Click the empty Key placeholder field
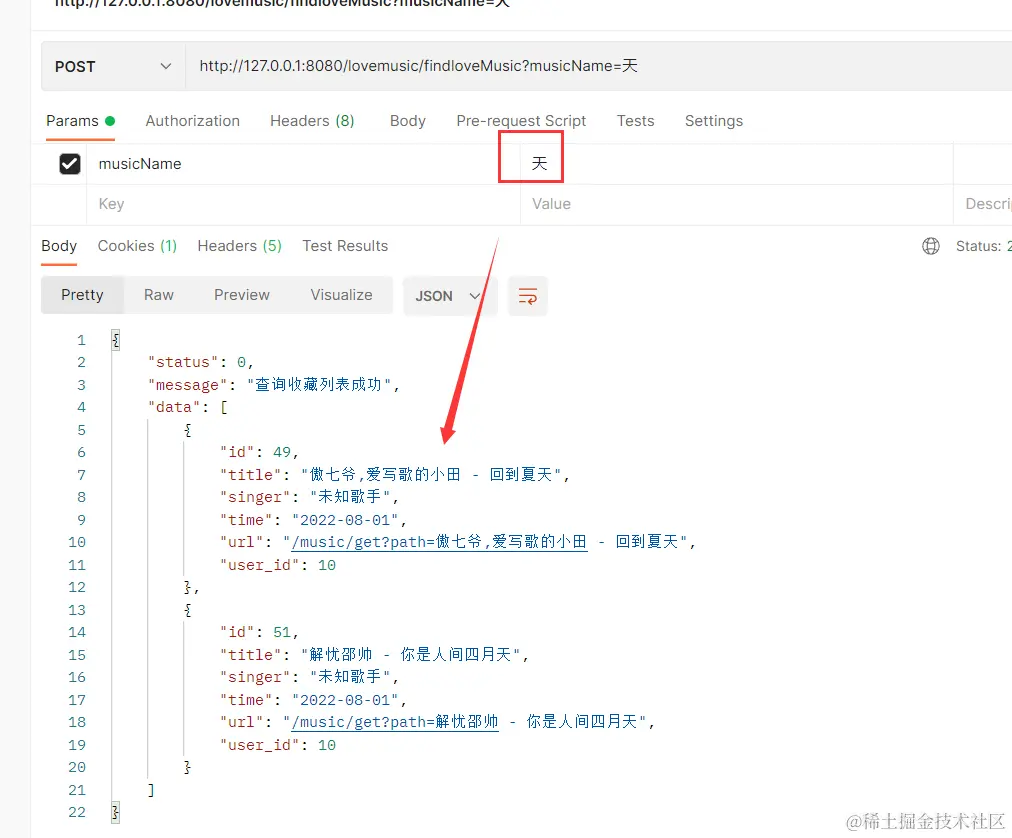This screenshot has width=1012, height=838. 303,205
